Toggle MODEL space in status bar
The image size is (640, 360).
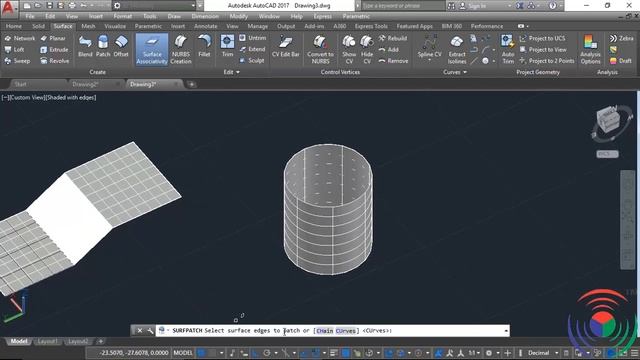183,353
